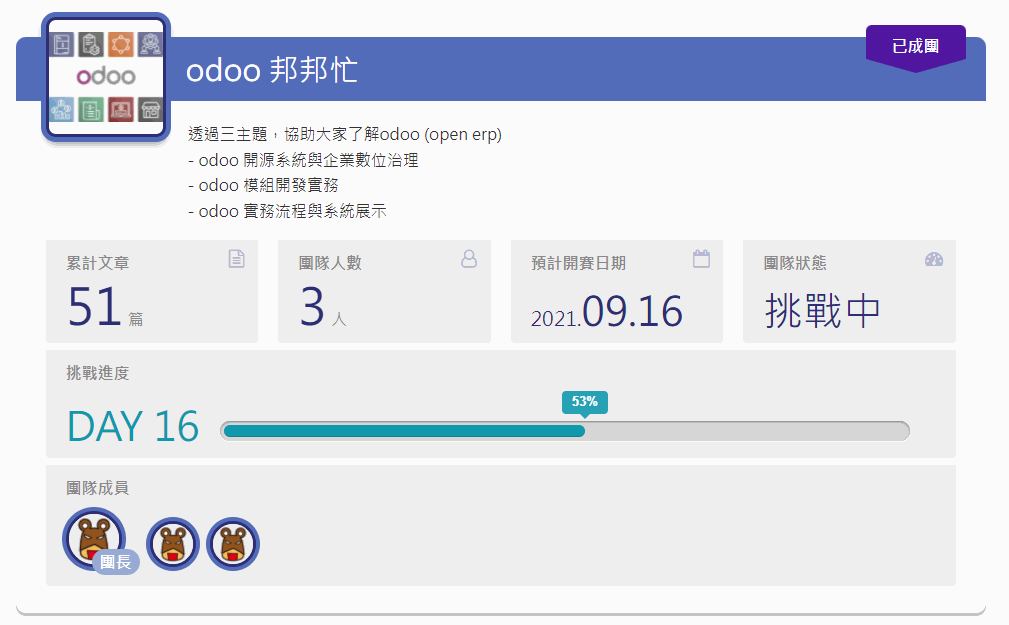Image resolution: width=1009 pixels, height=625 pixels.
Task: Click the challenge progress bar
Action: (565, 431)
